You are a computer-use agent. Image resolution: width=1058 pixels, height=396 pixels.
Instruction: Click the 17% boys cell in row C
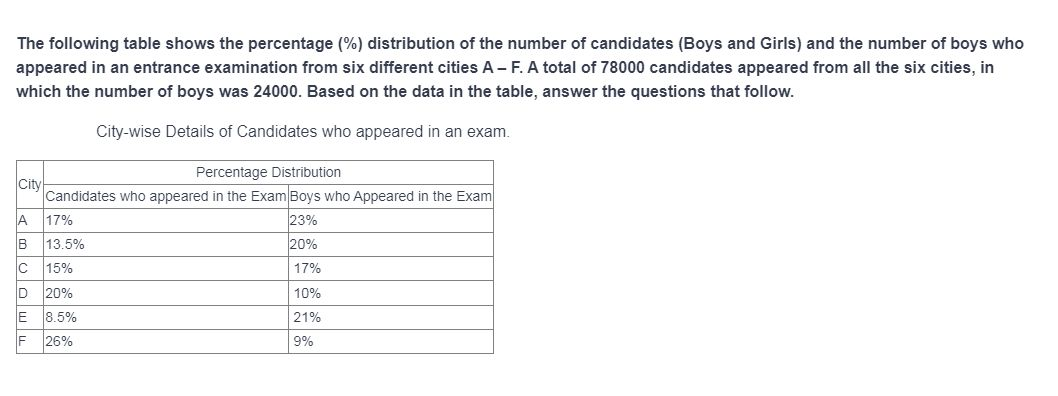pos(391,268)
